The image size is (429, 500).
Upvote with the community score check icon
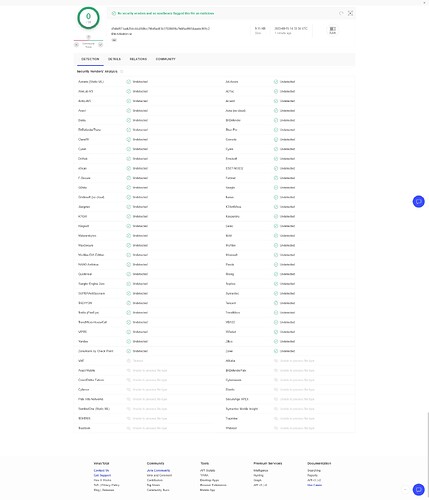[100, 45]
